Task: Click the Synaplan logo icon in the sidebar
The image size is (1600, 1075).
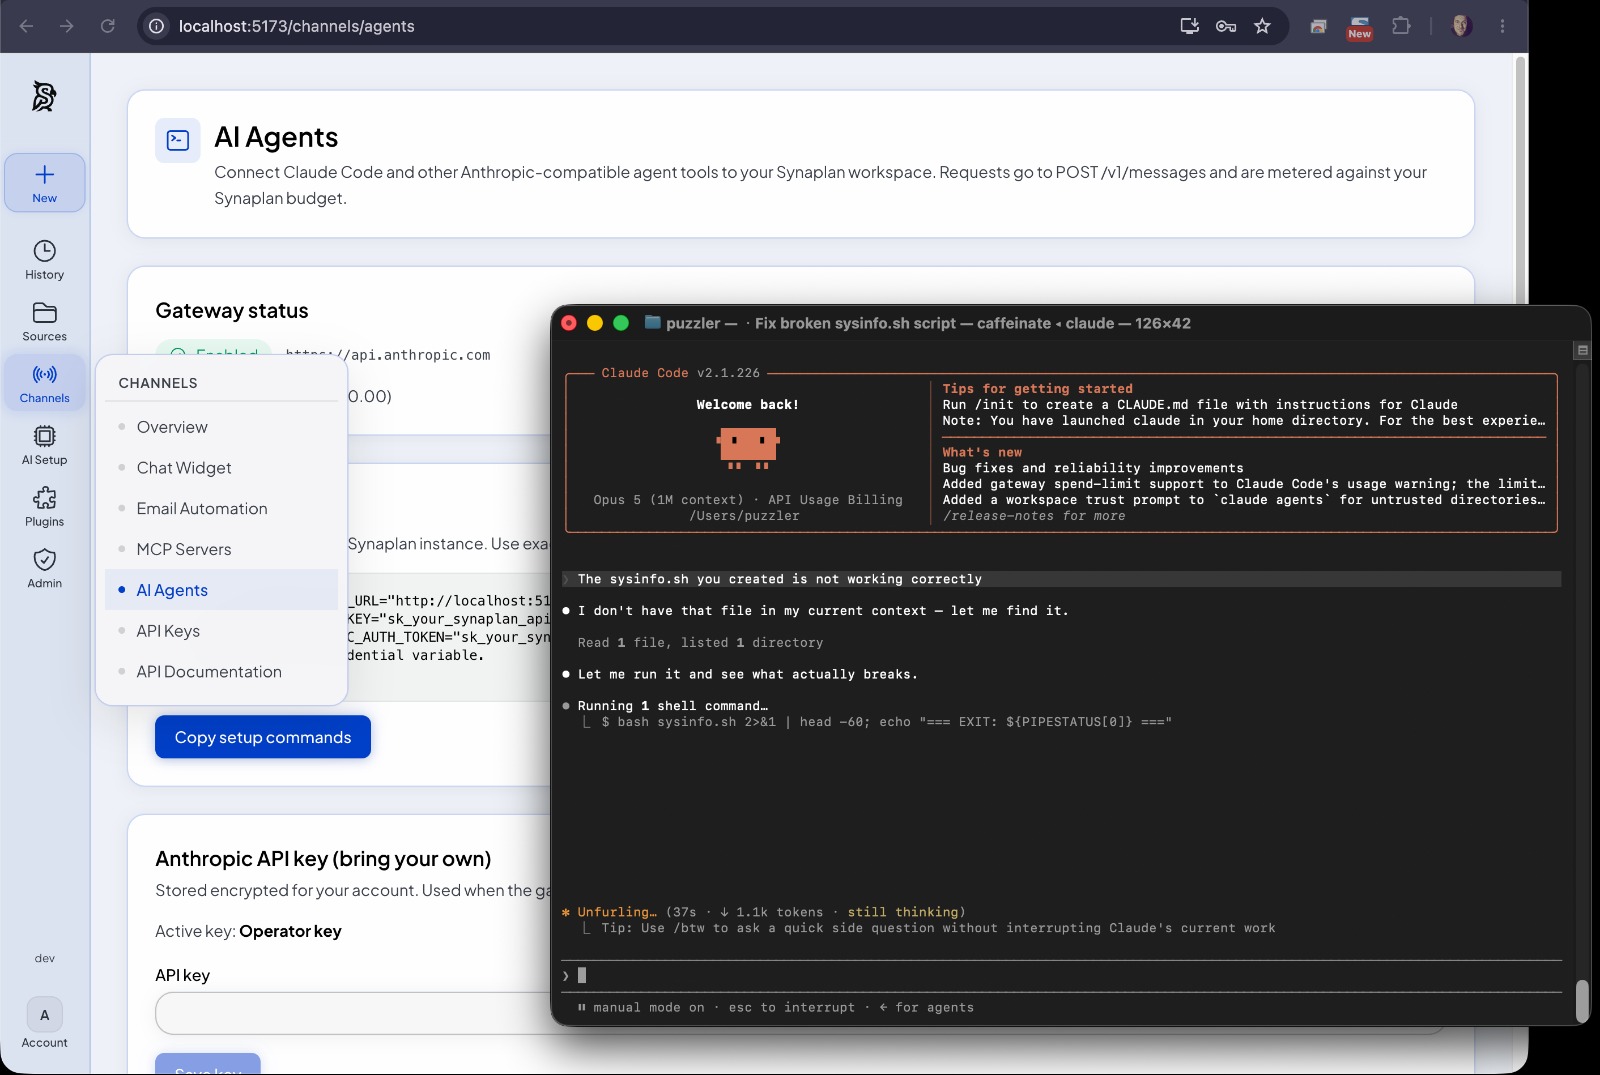Action: 44,96
